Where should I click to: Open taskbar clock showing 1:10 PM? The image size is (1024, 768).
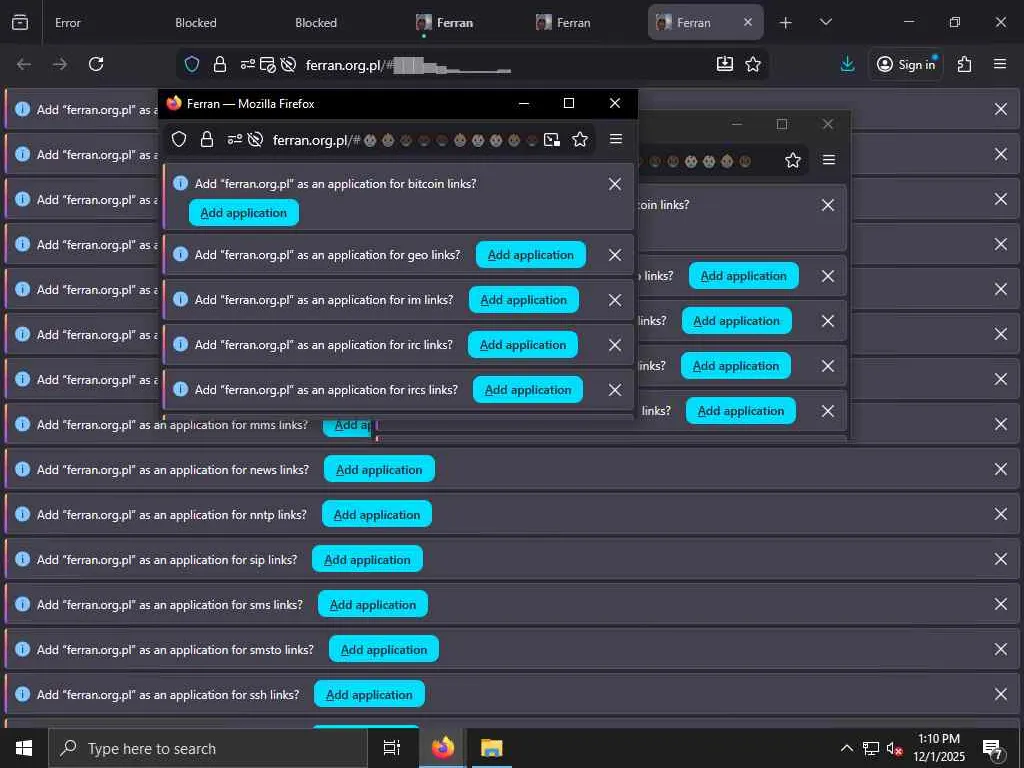(x=939, y=748)
